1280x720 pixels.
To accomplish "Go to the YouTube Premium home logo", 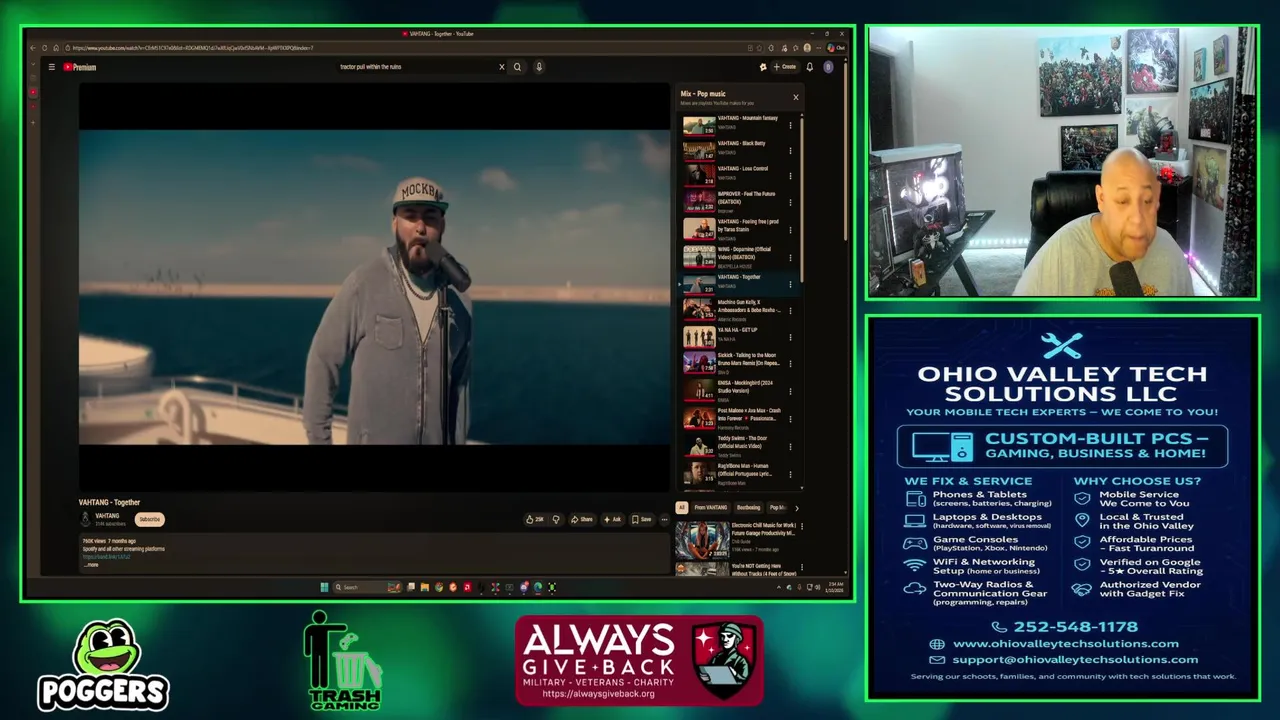I will 80,67.
